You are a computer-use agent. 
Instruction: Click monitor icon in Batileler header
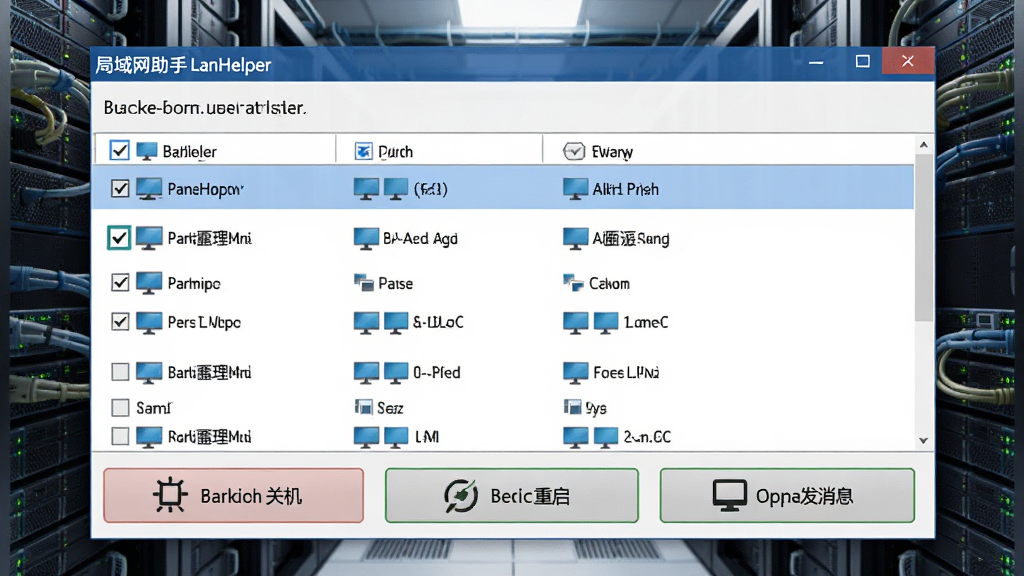(146, 152)
